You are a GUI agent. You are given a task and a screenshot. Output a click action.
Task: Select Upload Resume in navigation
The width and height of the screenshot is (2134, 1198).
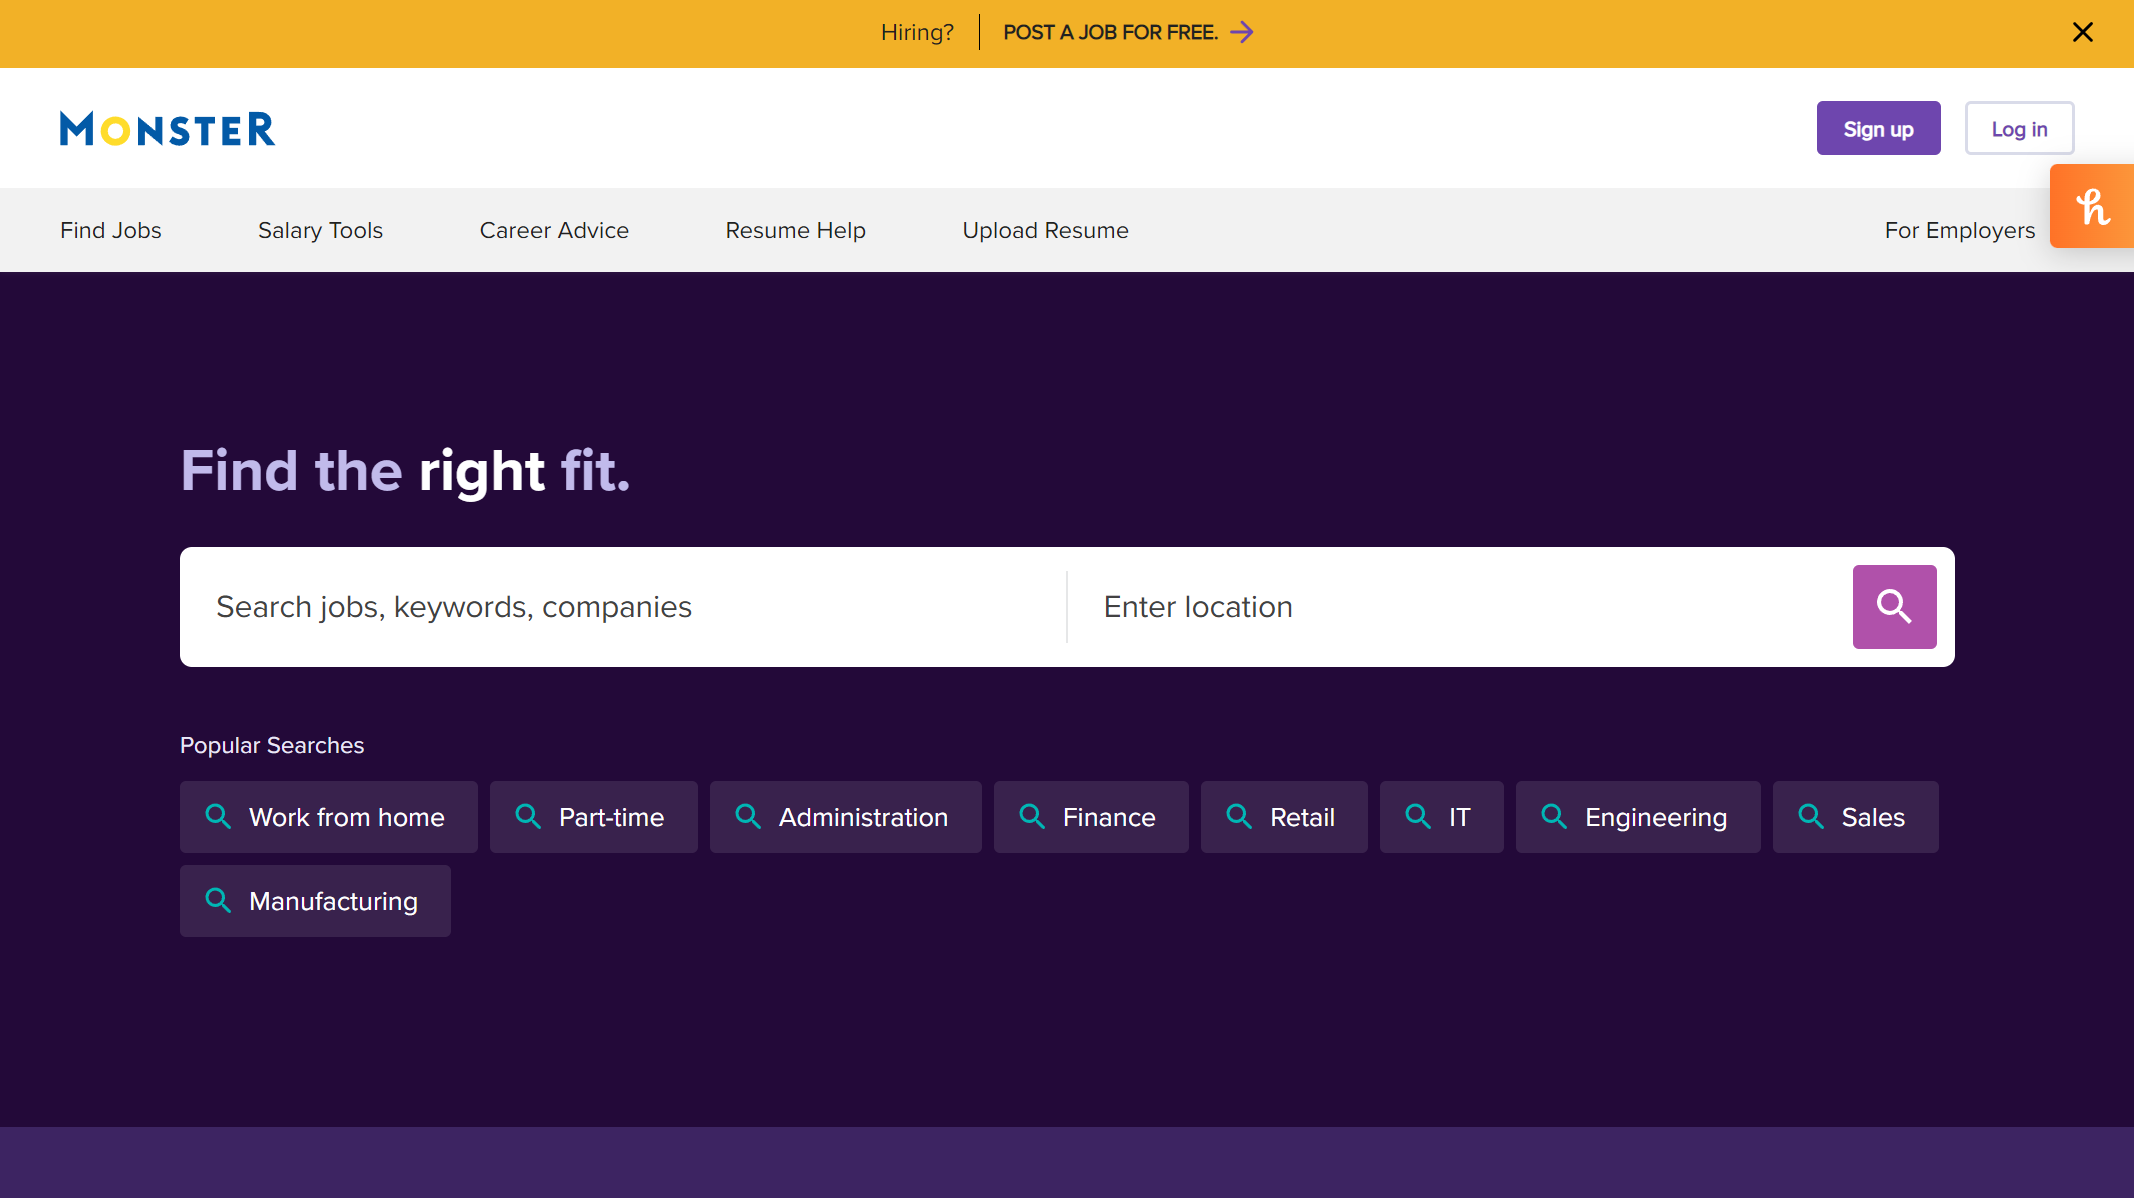1045,230
